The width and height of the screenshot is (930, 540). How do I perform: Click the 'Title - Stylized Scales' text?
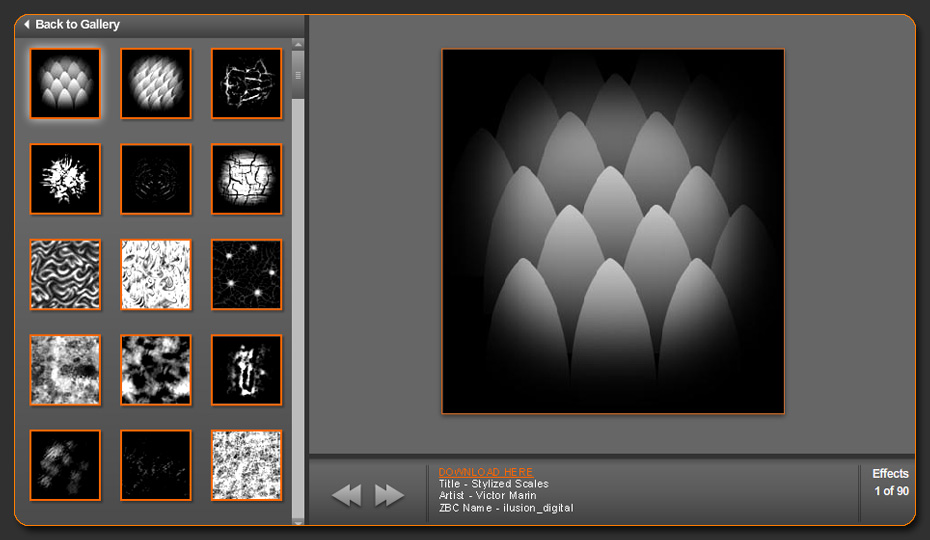[x=493, y=484]
